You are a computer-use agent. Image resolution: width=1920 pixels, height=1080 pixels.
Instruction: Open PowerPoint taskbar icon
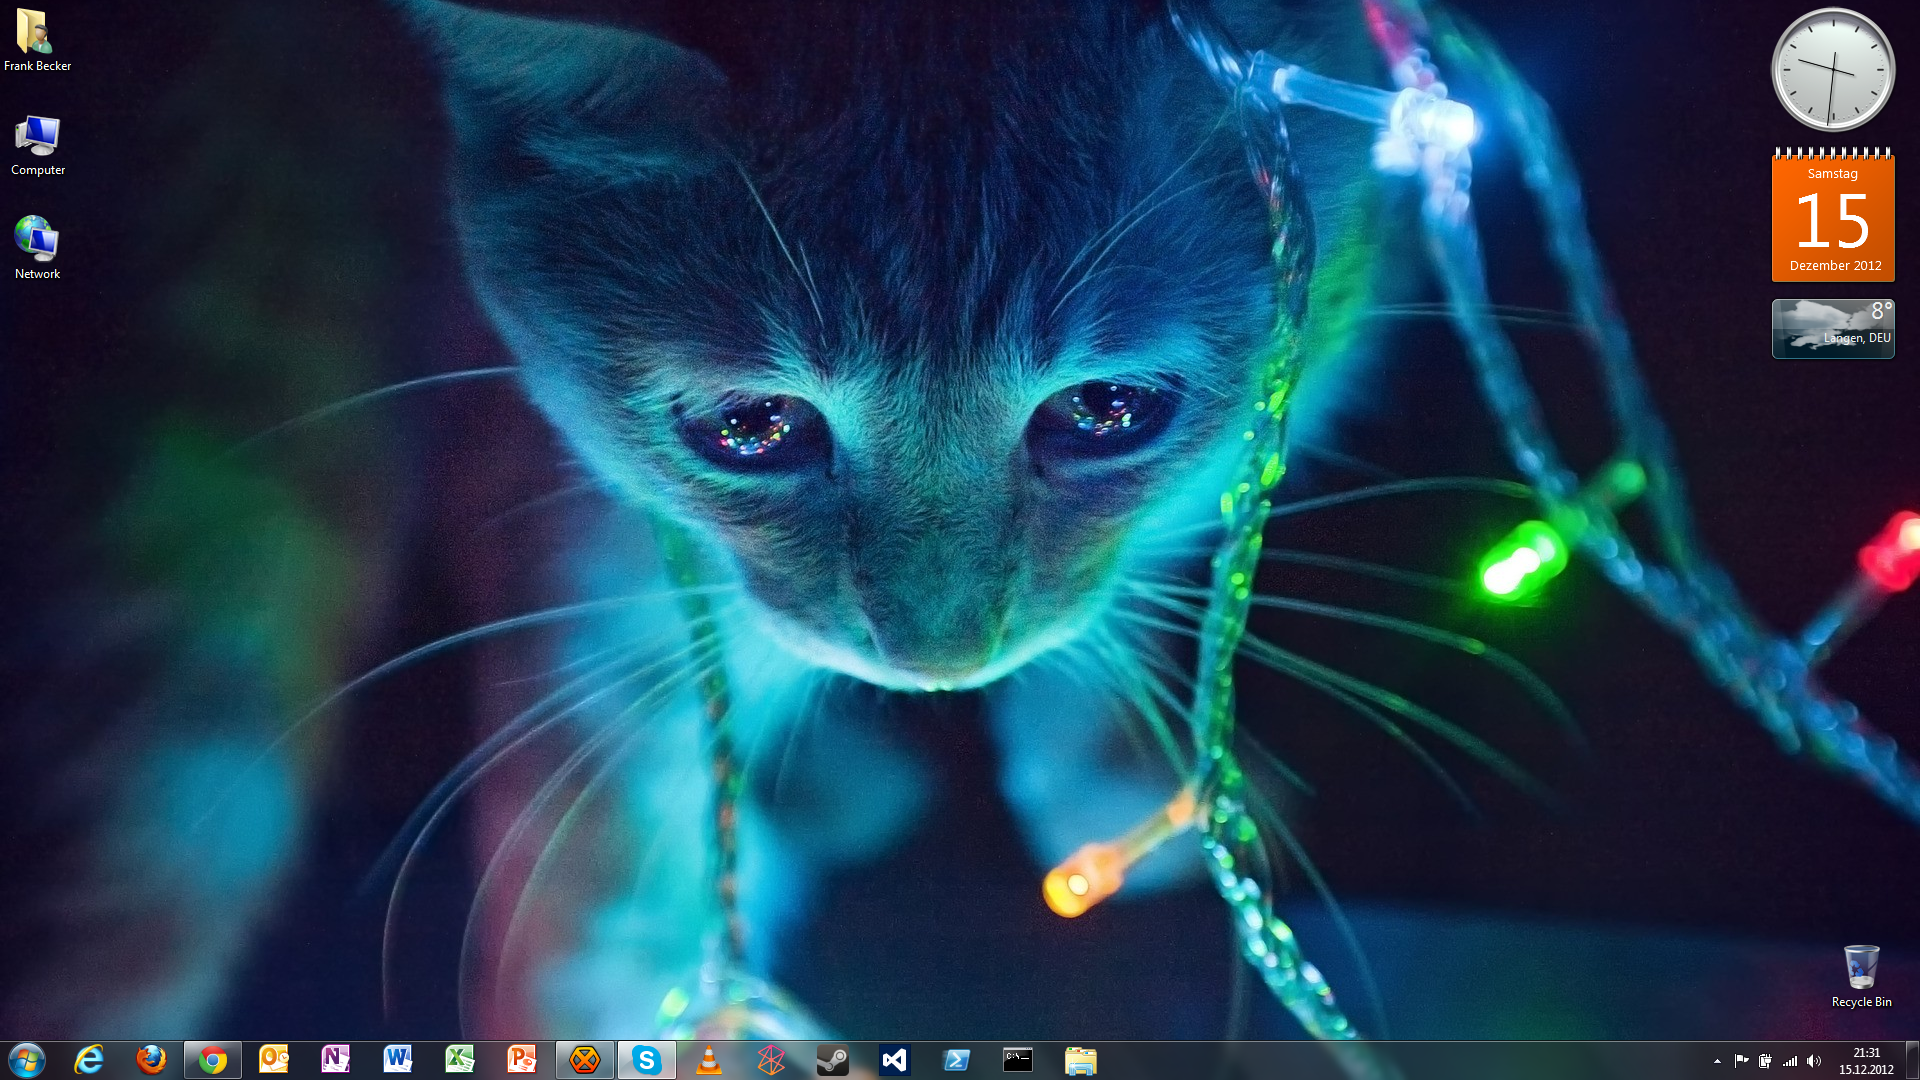521,1060
